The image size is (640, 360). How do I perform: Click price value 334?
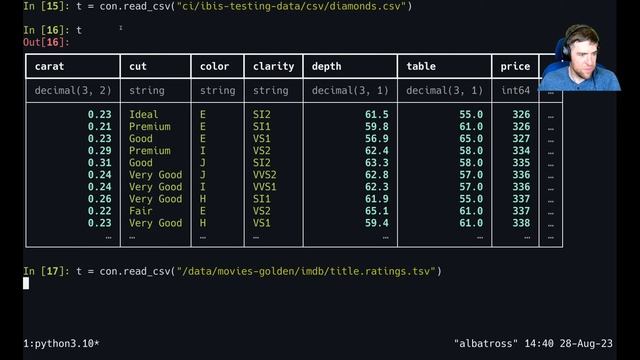click(521, 151)
